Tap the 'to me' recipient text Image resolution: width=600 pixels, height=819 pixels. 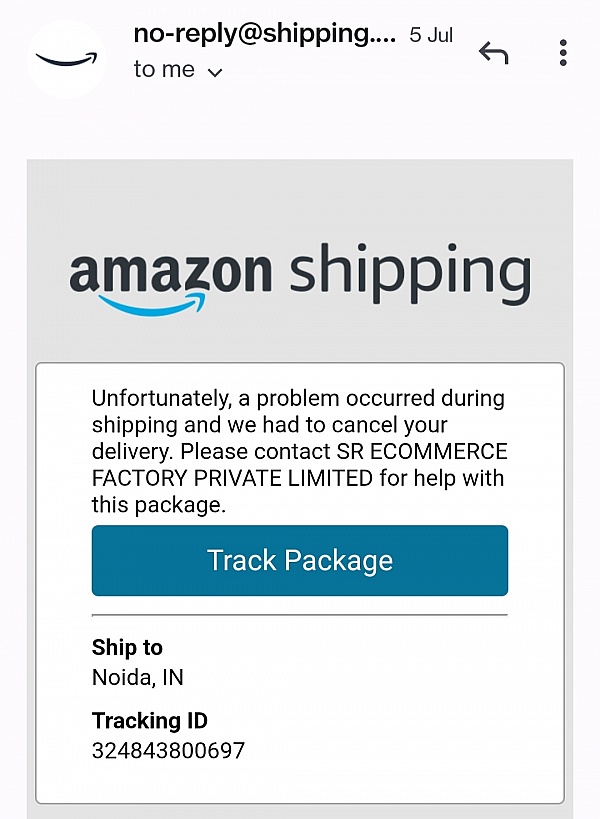pyautogui.click(x=165, y=71)
